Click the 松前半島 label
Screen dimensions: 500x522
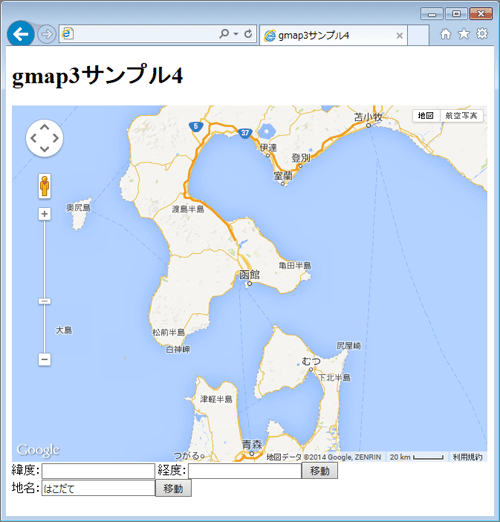pyautogui.click(x=168, y=332)
